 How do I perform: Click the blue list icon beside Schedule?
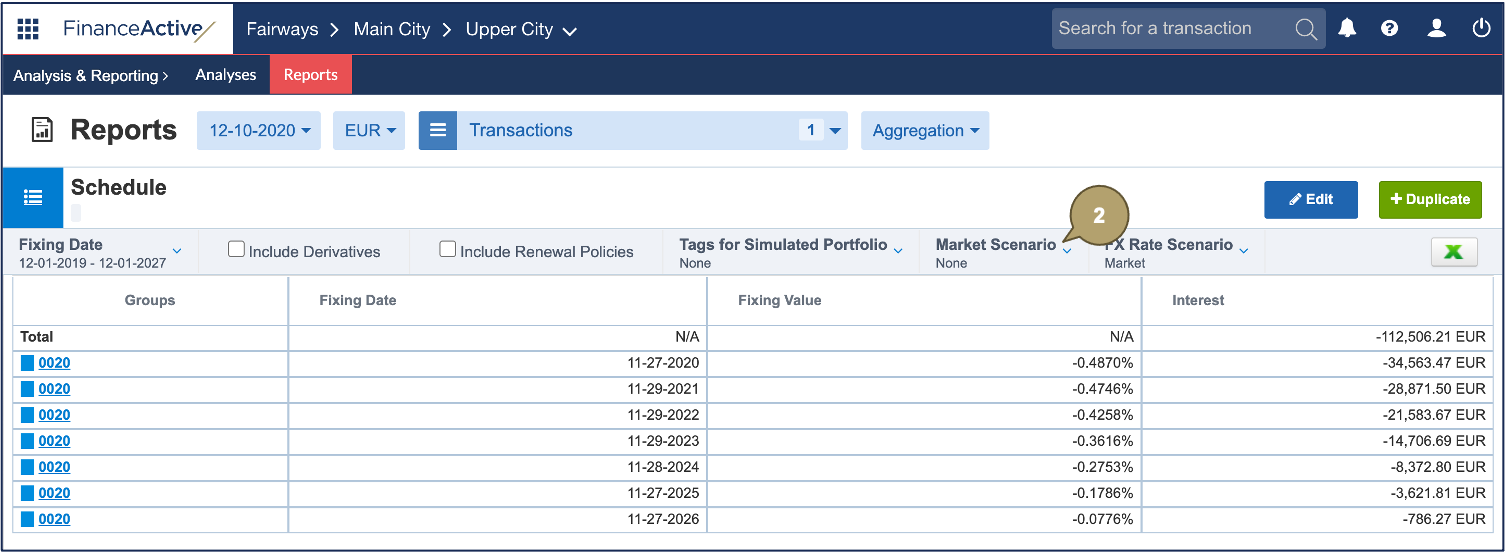pyautogui.click(x=33, y=198)
